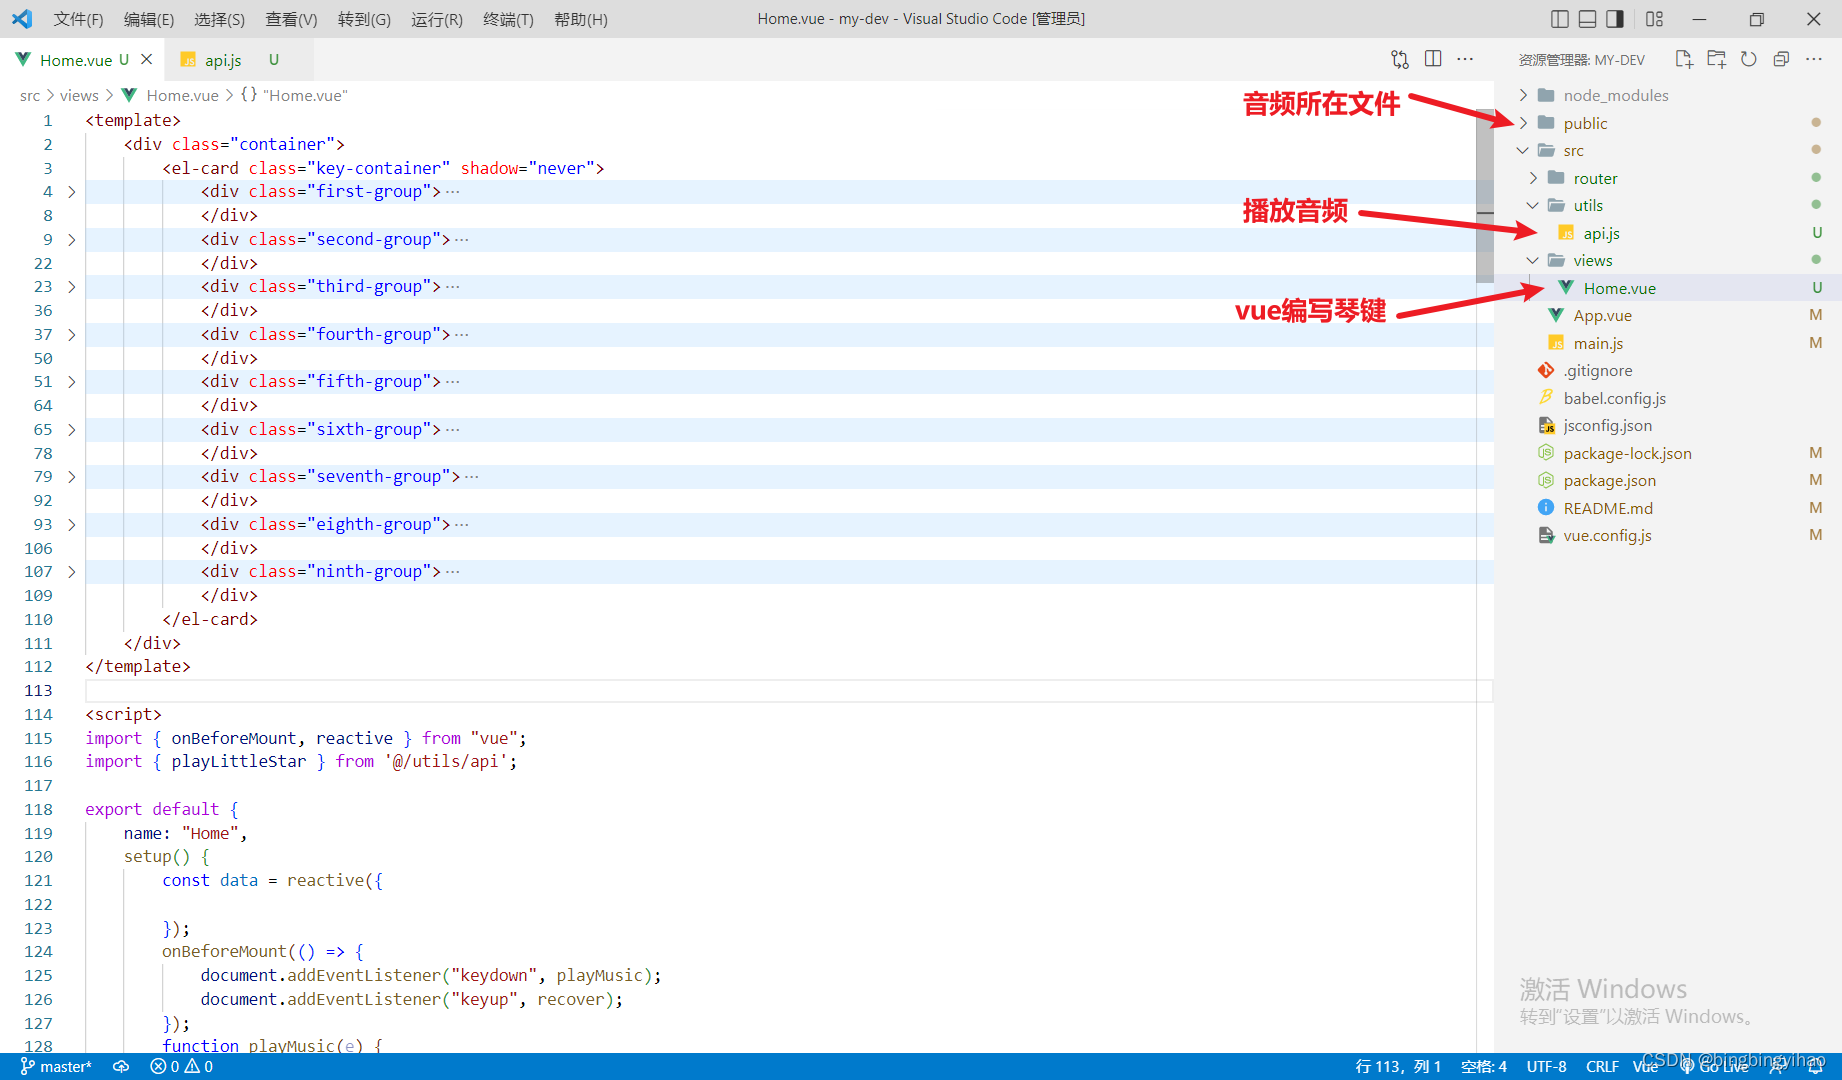
Task: Toggle the bottom panel layout icon
Action: click(1587, 19)
